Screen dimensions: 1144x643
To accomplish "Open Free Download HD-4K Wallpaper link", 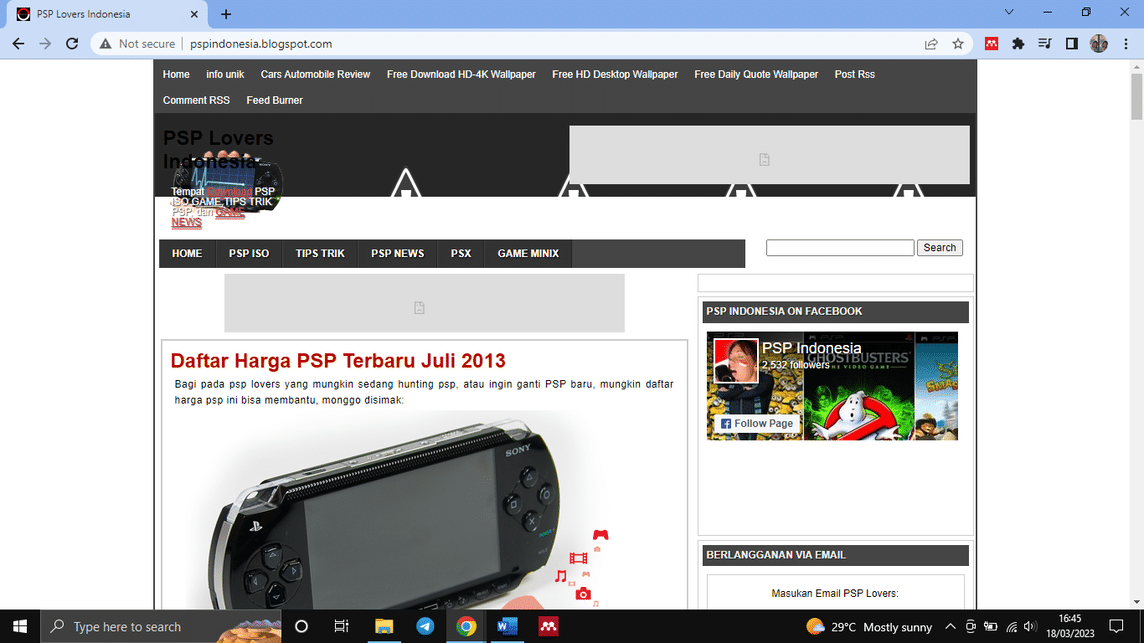I will point(461,74).
